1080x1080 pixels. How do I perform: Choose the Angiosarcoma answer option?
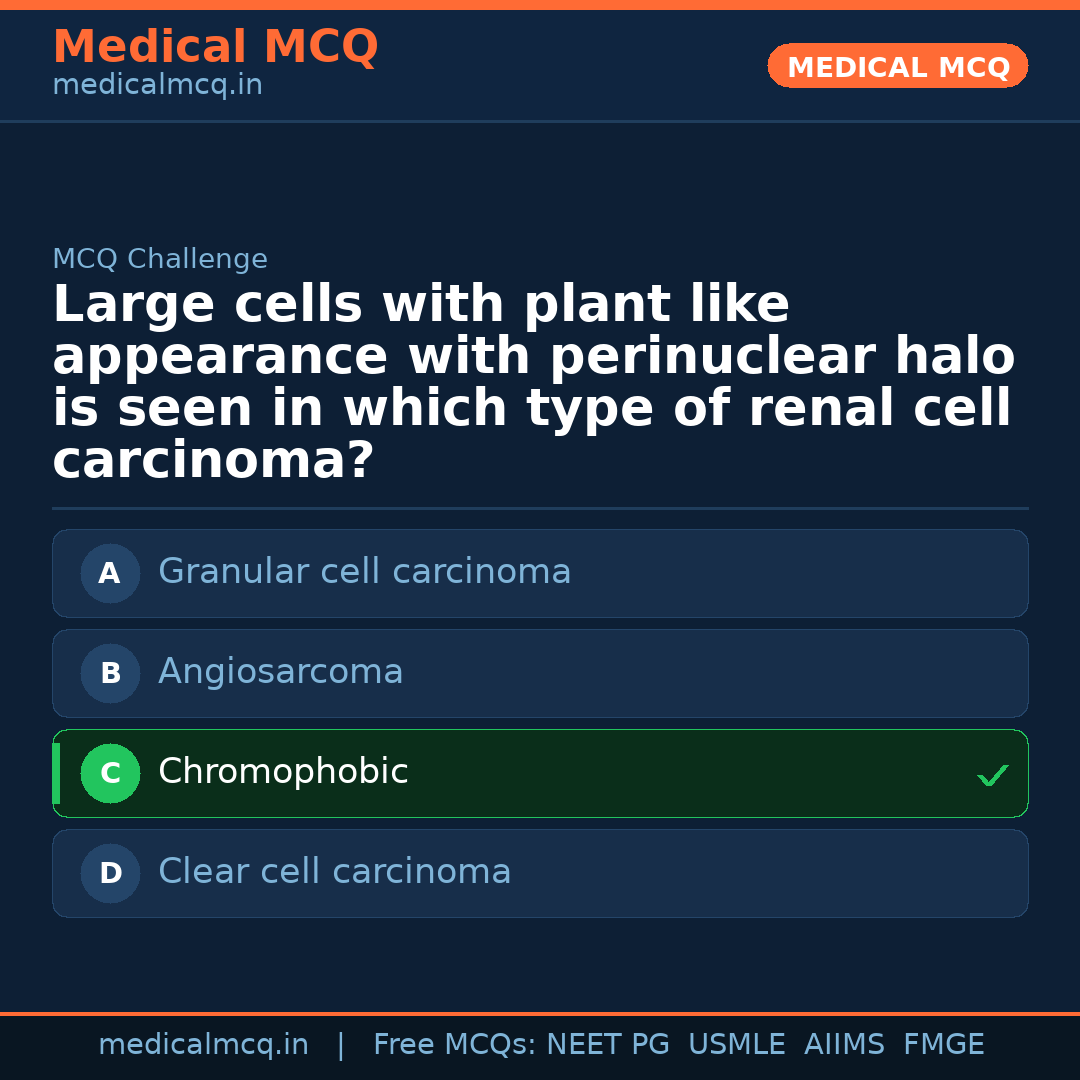pyautogui.click(x=280, y=672)
